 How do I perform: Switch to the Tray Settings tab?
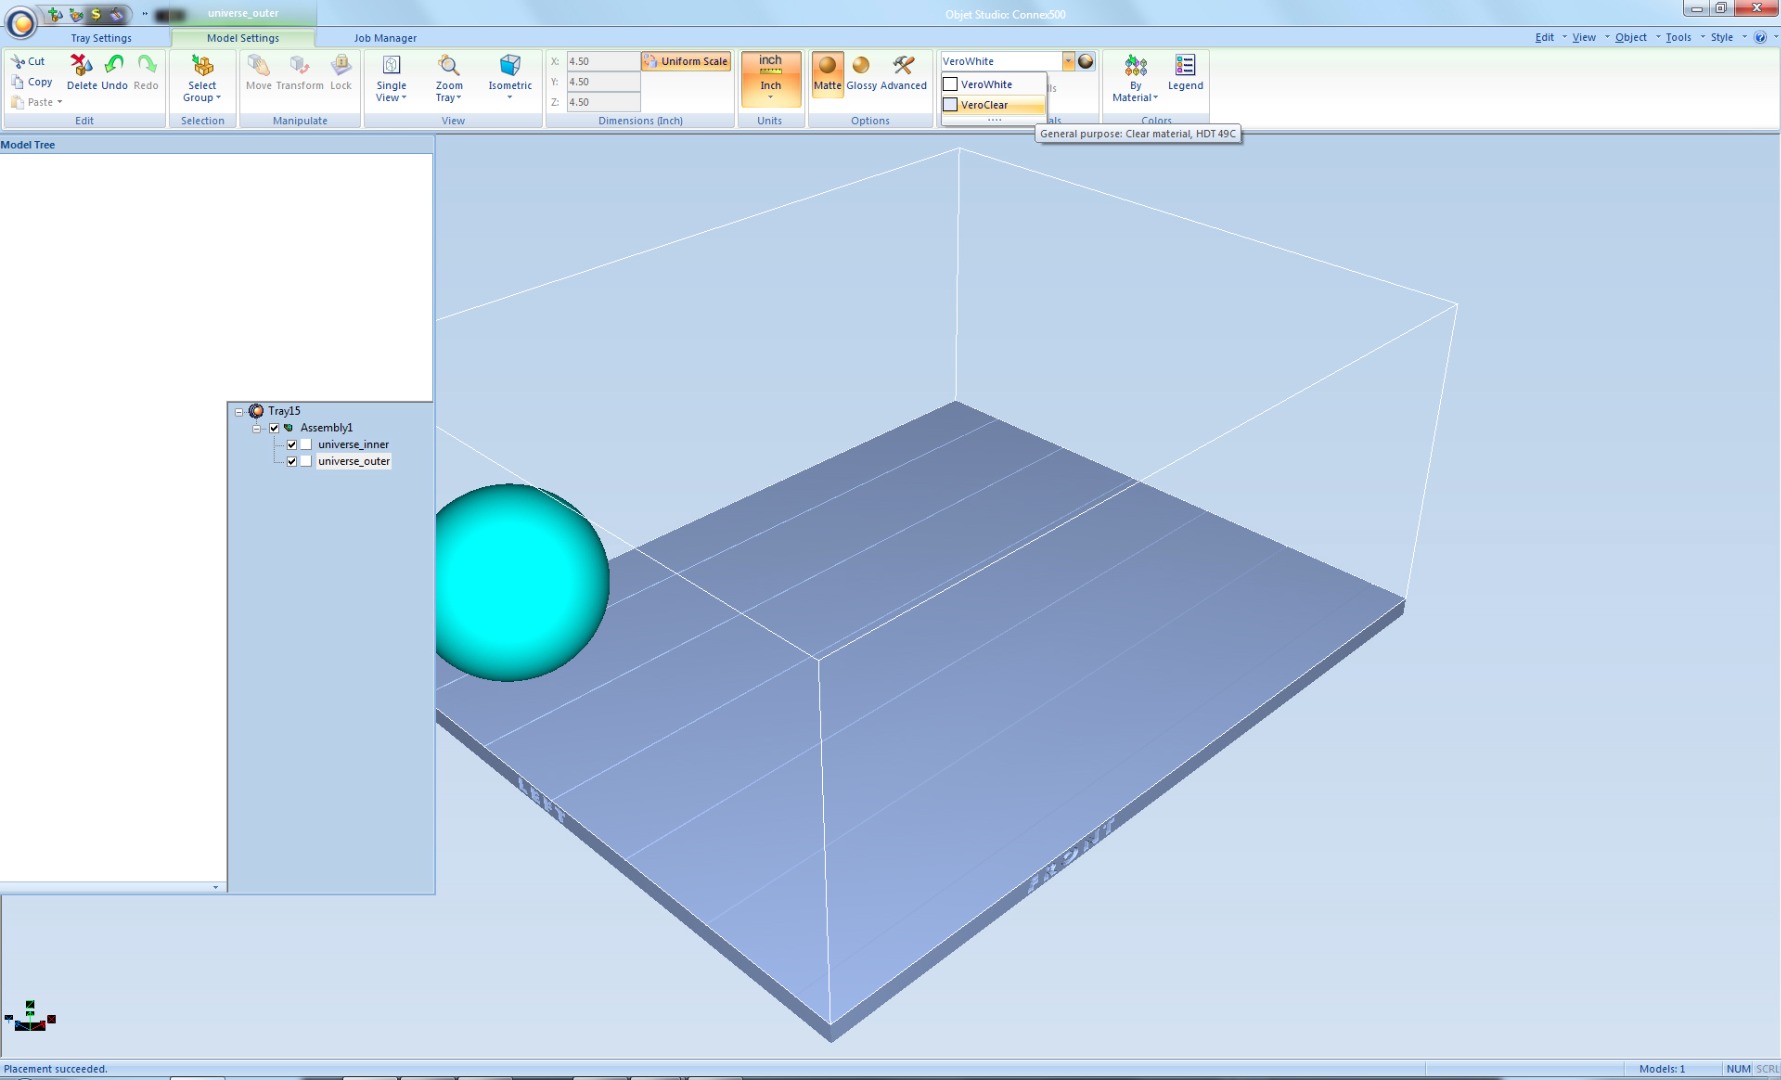(x=101, y=38)
